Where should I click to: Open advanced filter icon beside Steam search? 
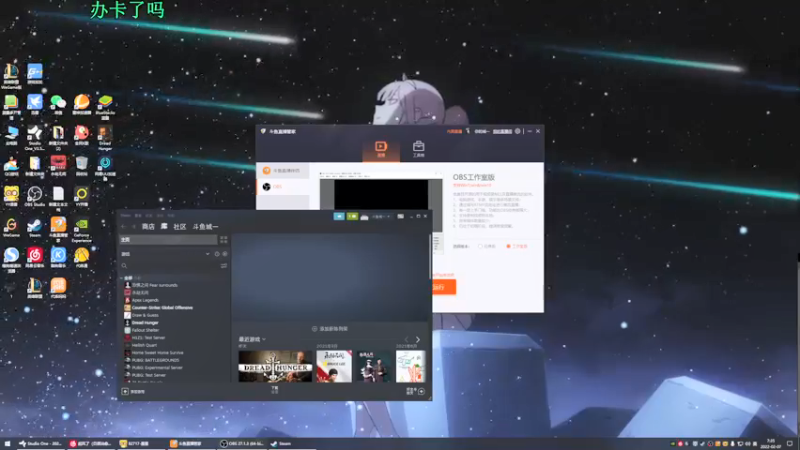click(223, 266)
